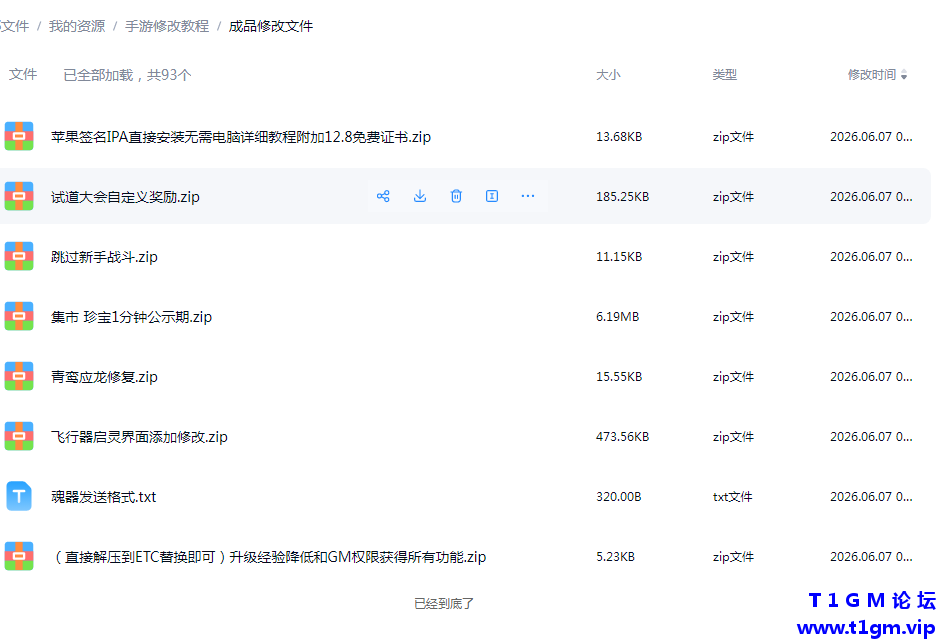Click zip icon of 飞行器启灵界面添加修改.zip

tap(19, 436)
